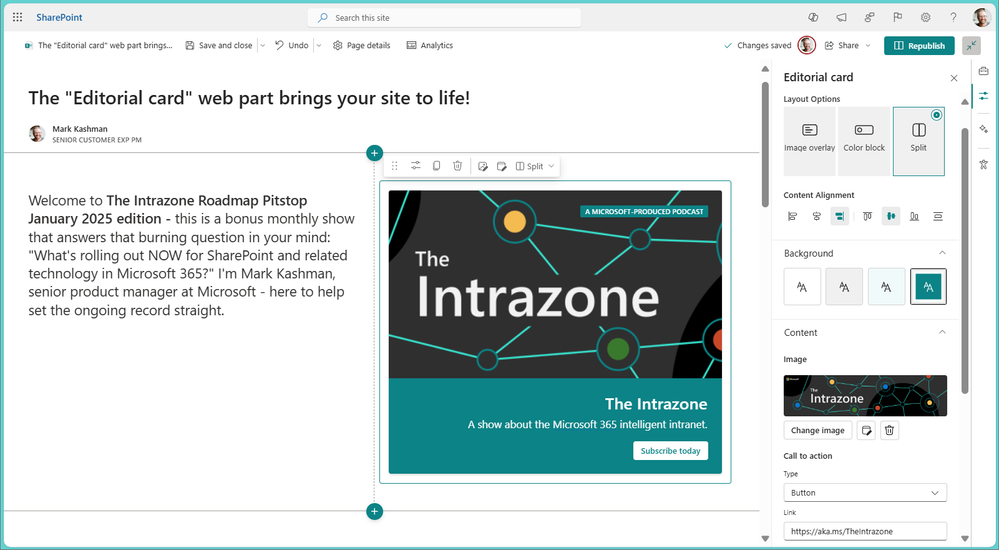Align content to the left horizontally
The width and height of the screenshot is (999, 550).
pyautogui.click(x=793, y=217)
